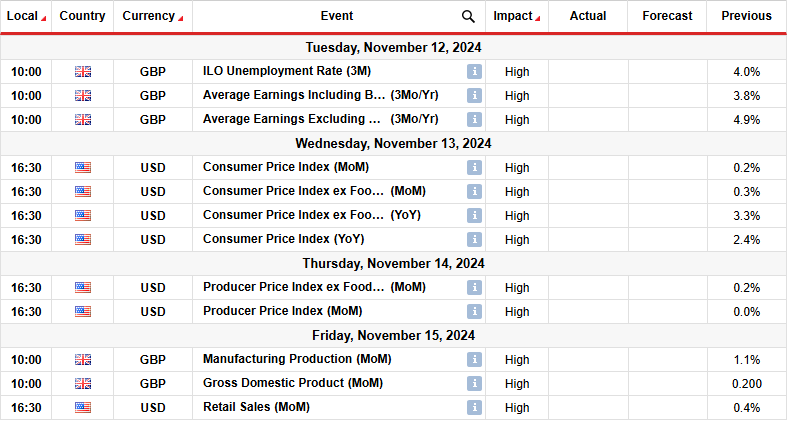Open the Impact filter dropdown
The width and height of the screenshot is (787, 422).
pos(538,19)
